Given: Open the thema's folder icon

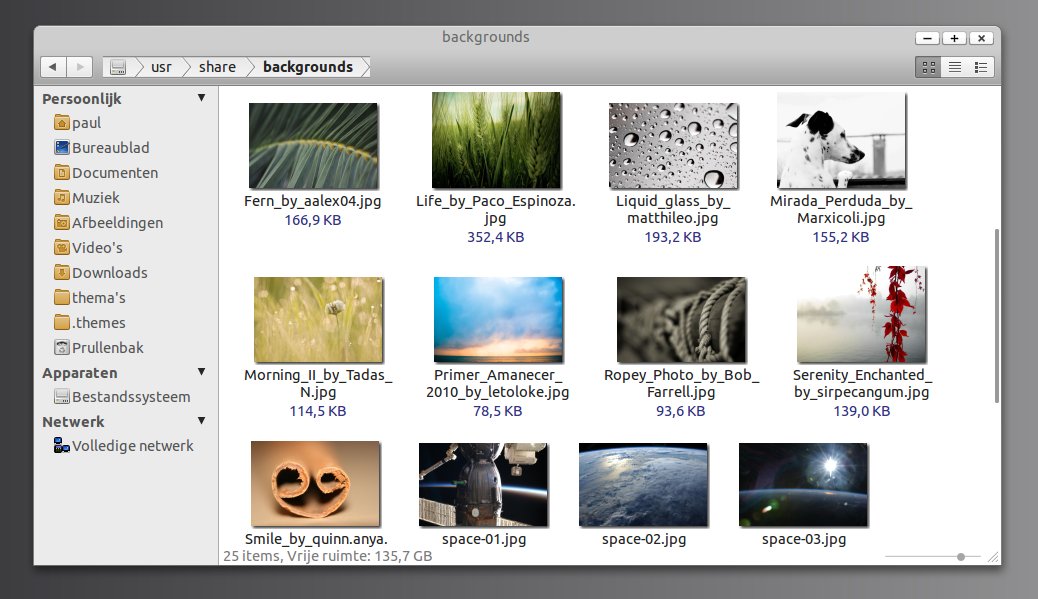Looking at the screenshot, I should click(x=62, y=297).
